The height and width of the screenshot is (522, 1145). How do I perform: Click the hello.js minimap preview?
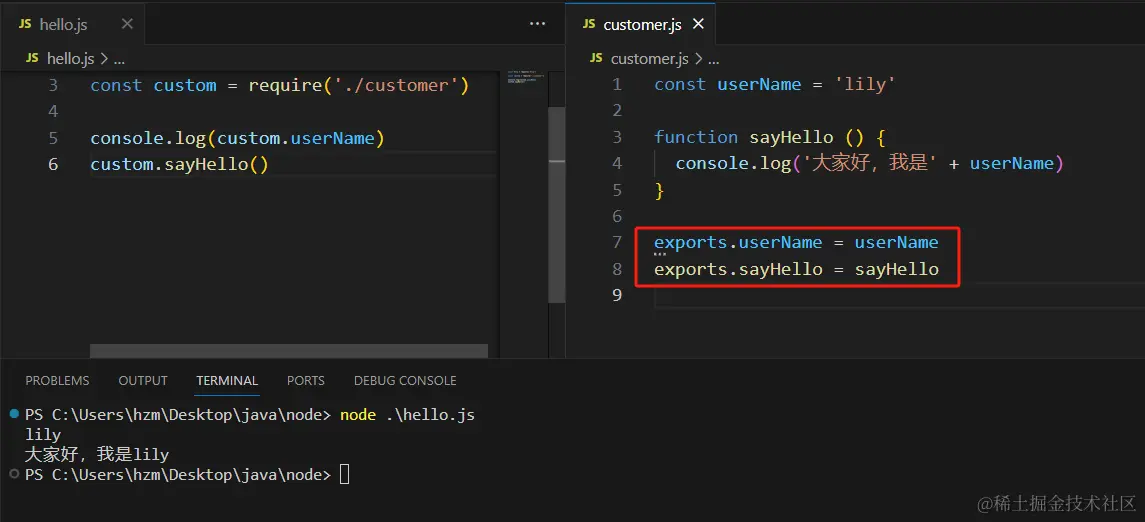(x=524, y=77)
